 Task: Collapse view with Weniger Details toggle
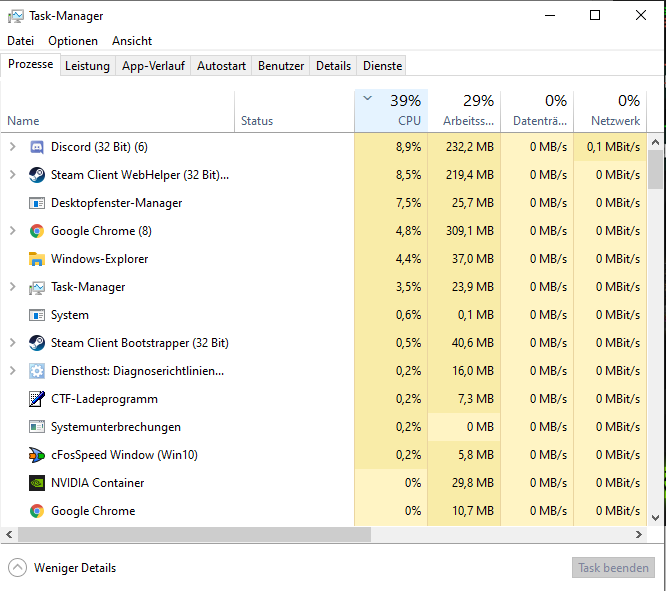tap(17, 568)
